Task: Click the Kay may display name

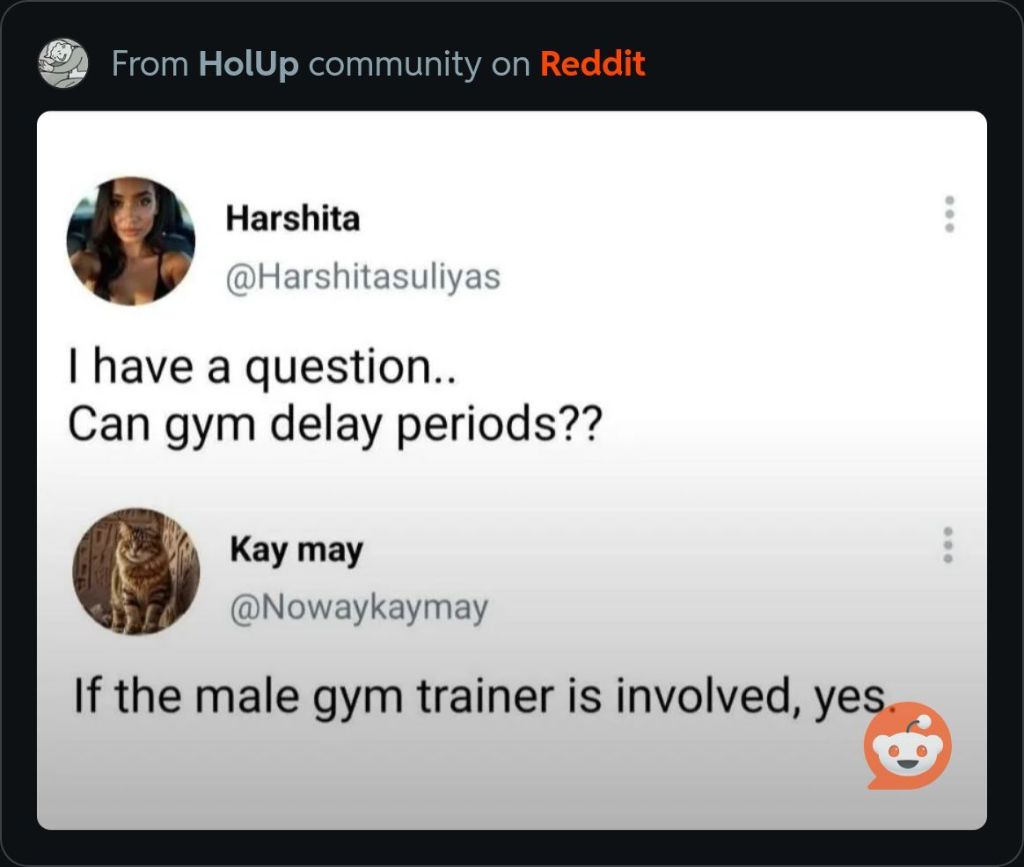Action: pos(296,550)
